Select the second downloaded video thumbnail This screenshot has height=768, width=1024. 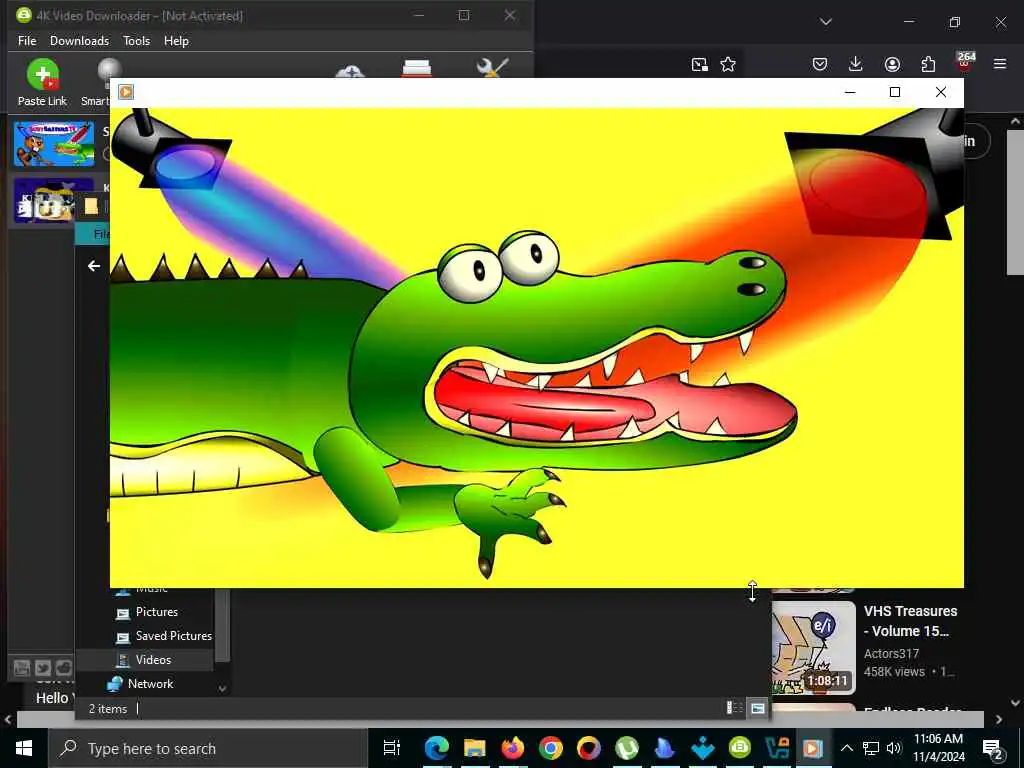pos(45,200)
